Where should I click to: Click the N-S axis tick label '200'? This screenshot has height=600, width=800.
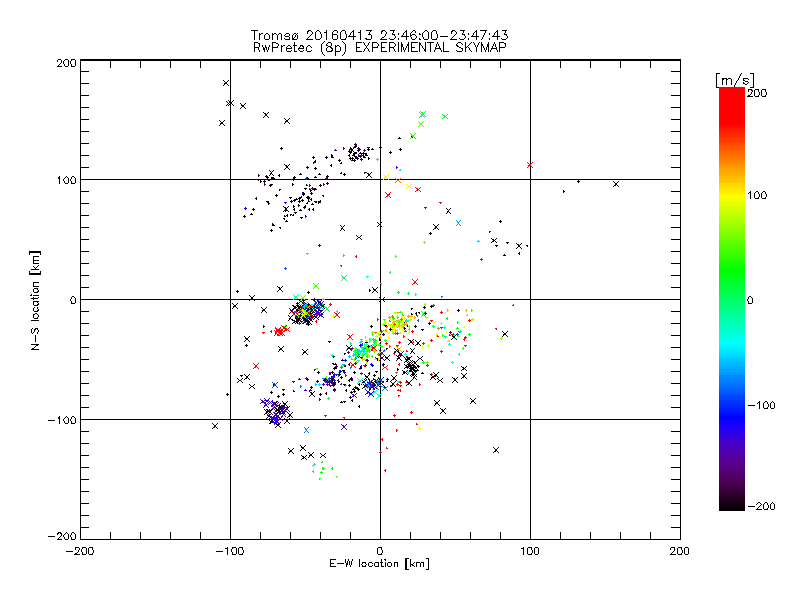pyautogui.click(x=66, y=63)
